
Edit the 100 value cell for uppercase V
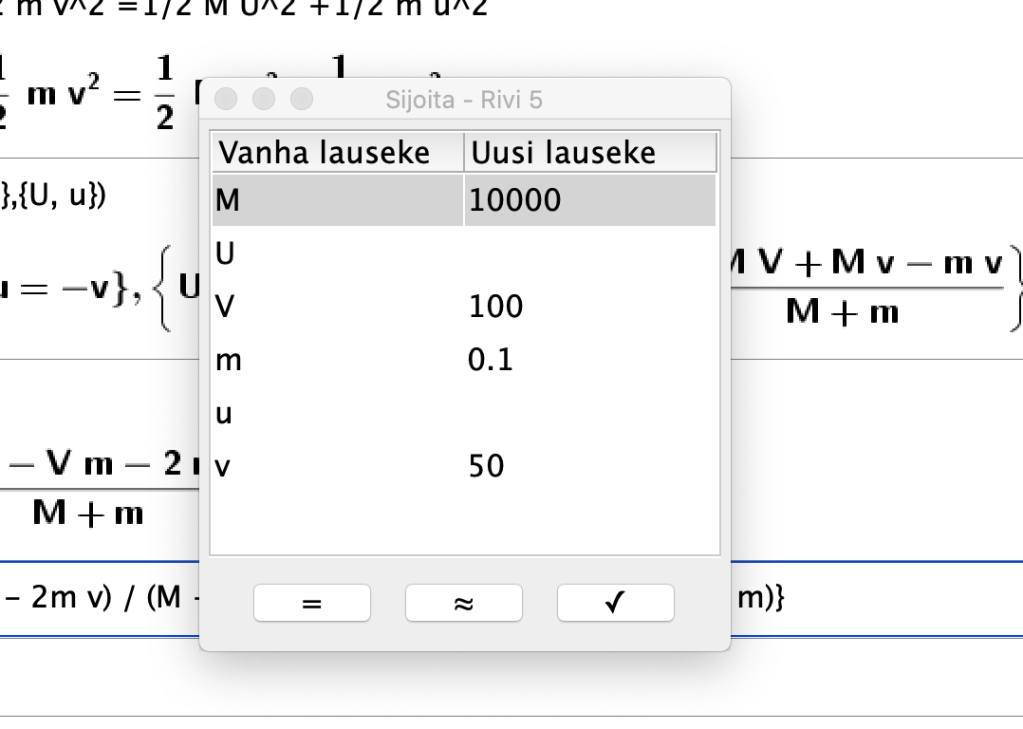click(590, 306)
